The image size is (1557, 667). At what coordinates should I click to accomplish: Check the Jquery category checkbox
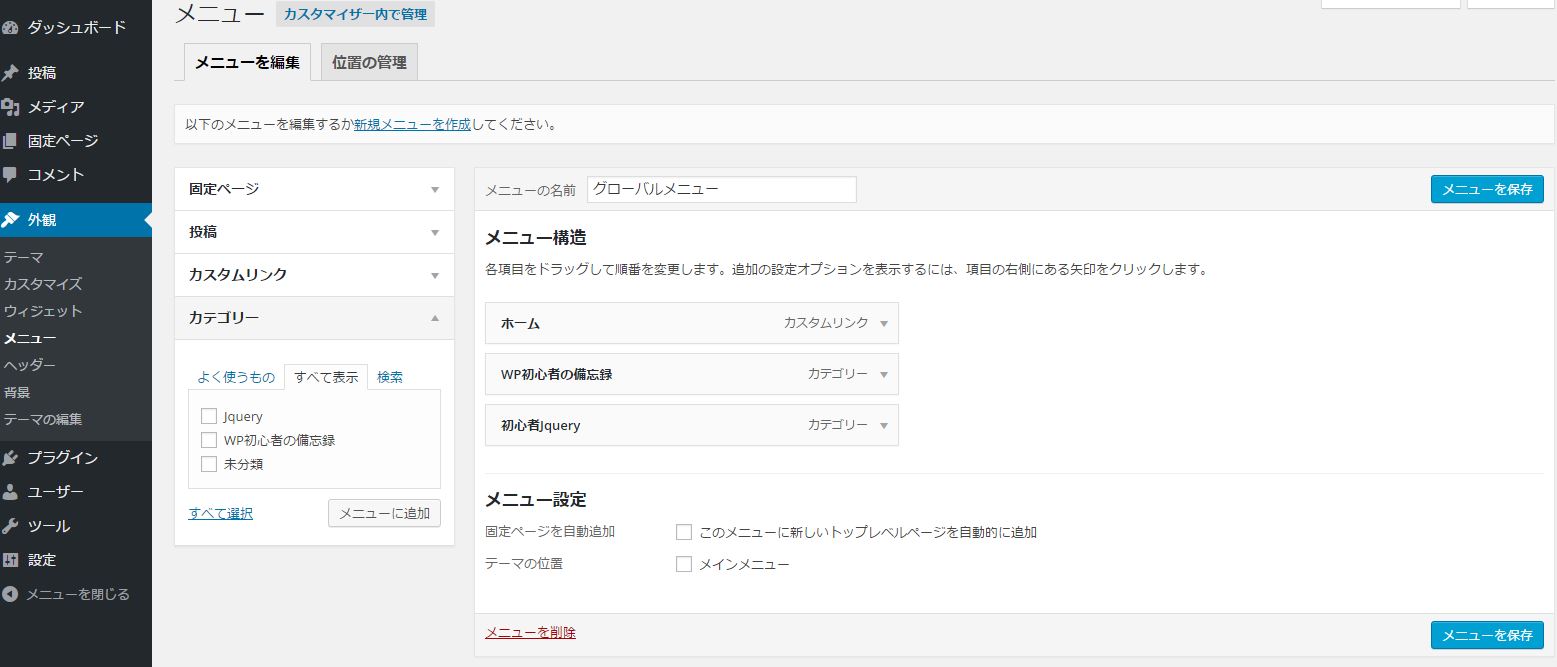pyautogui.click(x=209, y=416)
